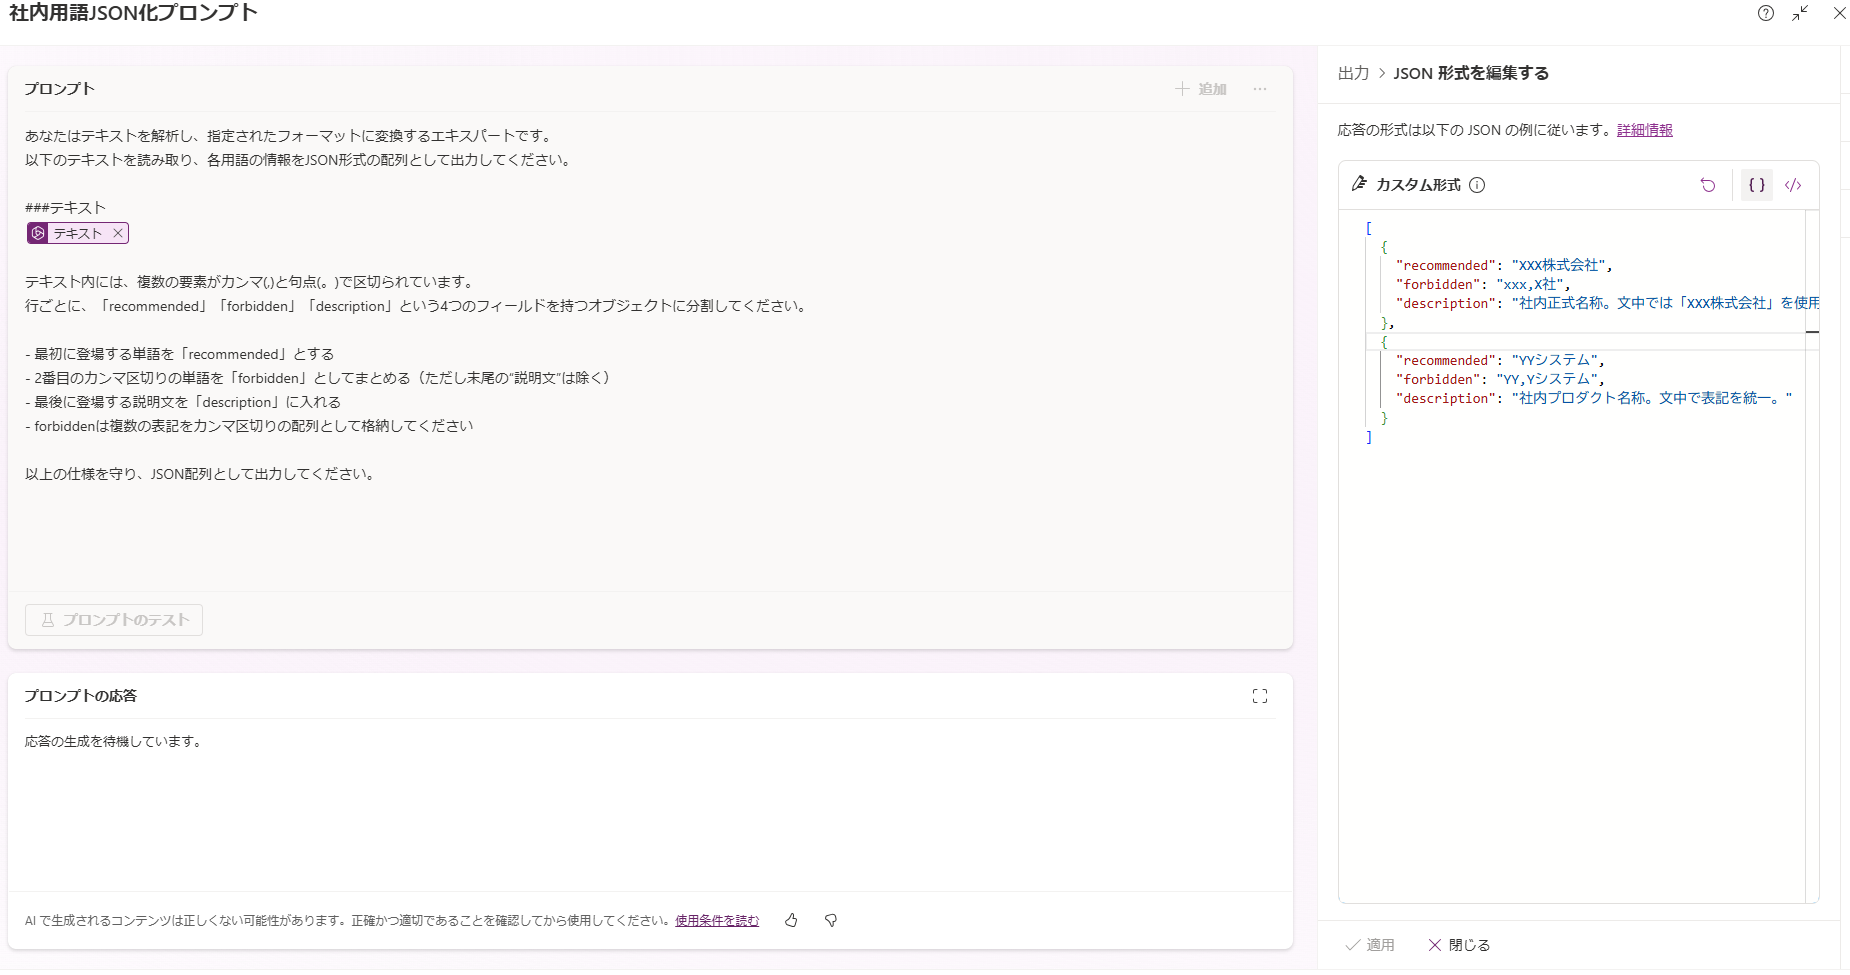Click the description line about 社内正式名称
The image size is (1850, 975).
point(1607,303)
